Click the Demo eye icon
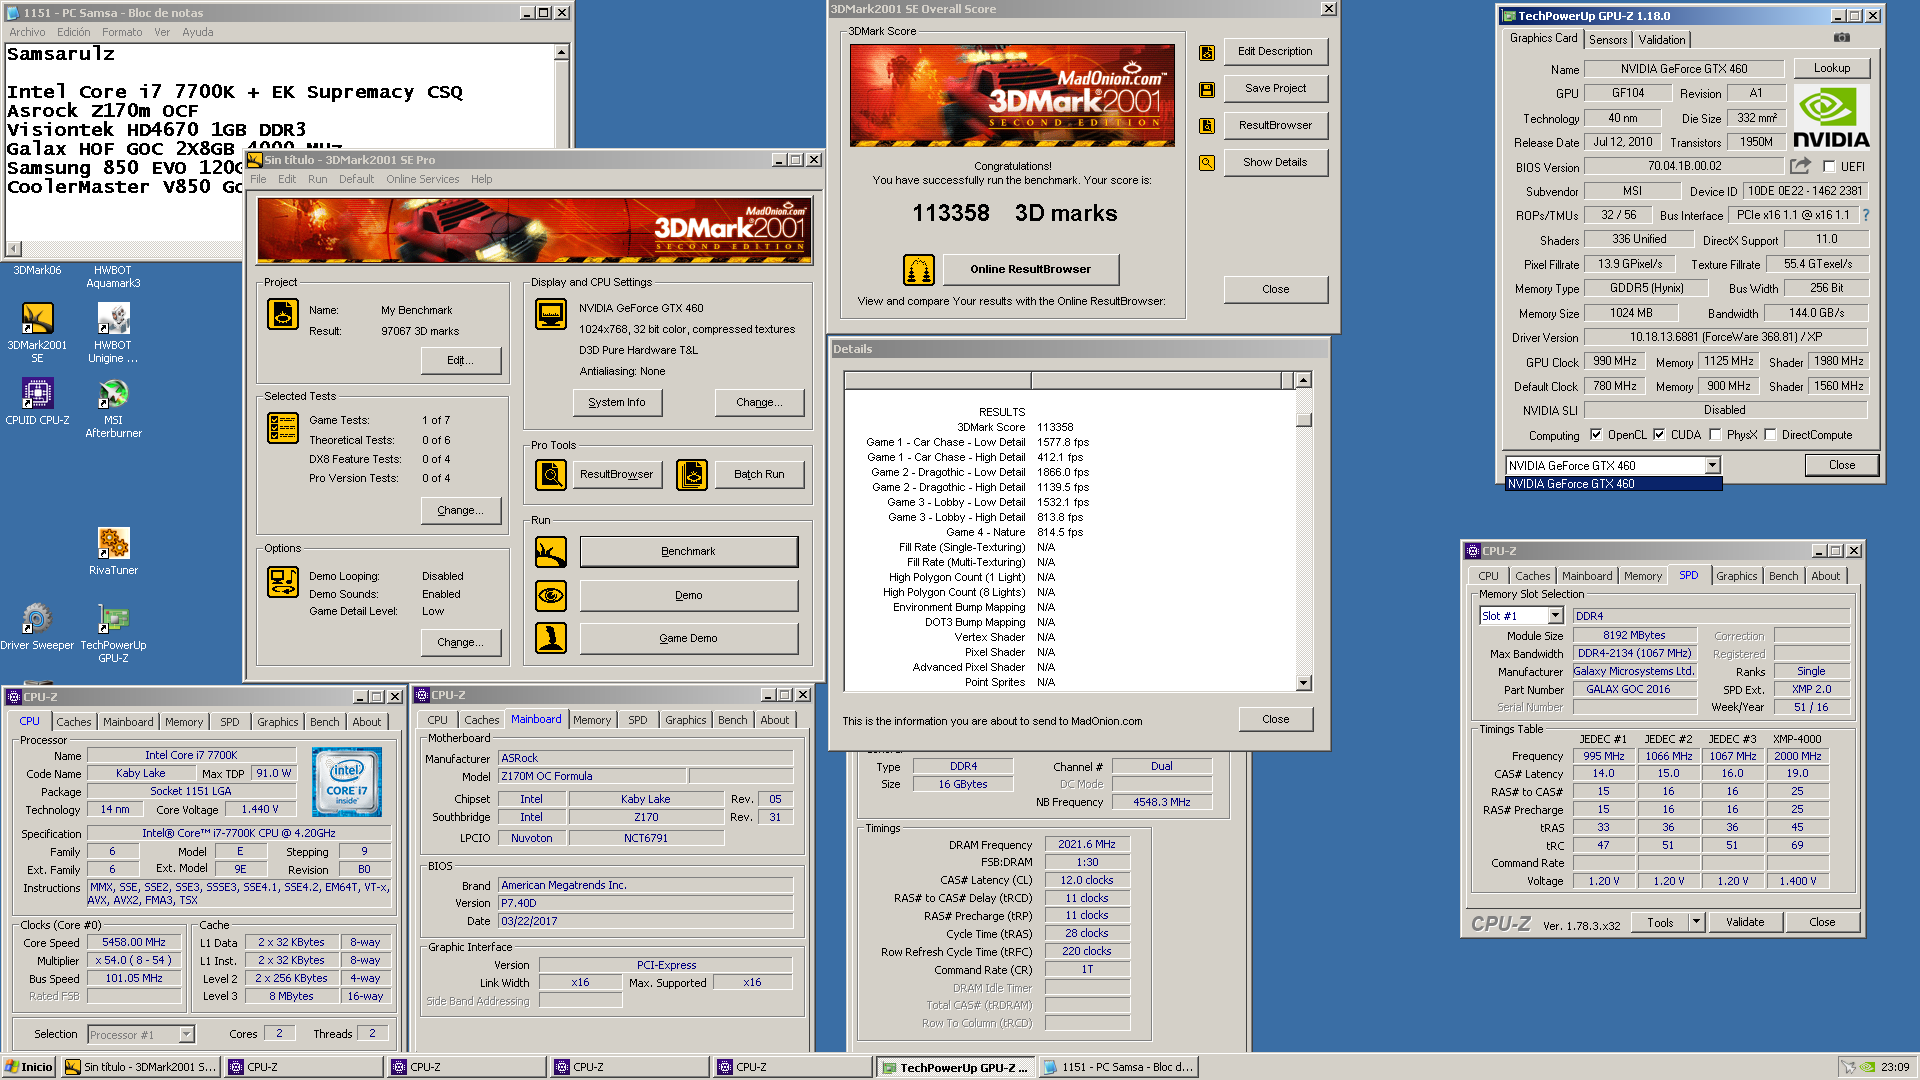Screen dimensions: 1920x1080 551,595
